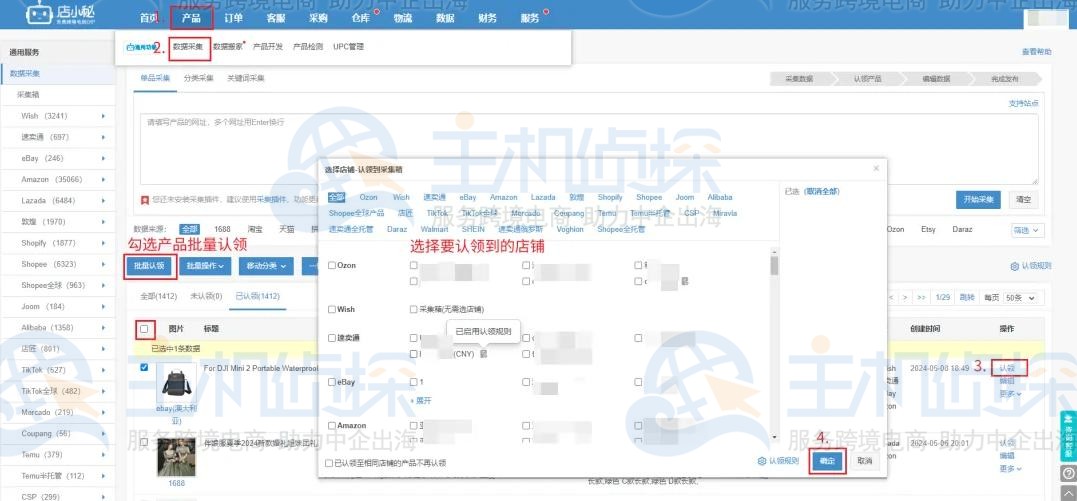Expand the TikTok (627) sidebar item
This screenshot has height=501, width=1077.
point(103,370)
